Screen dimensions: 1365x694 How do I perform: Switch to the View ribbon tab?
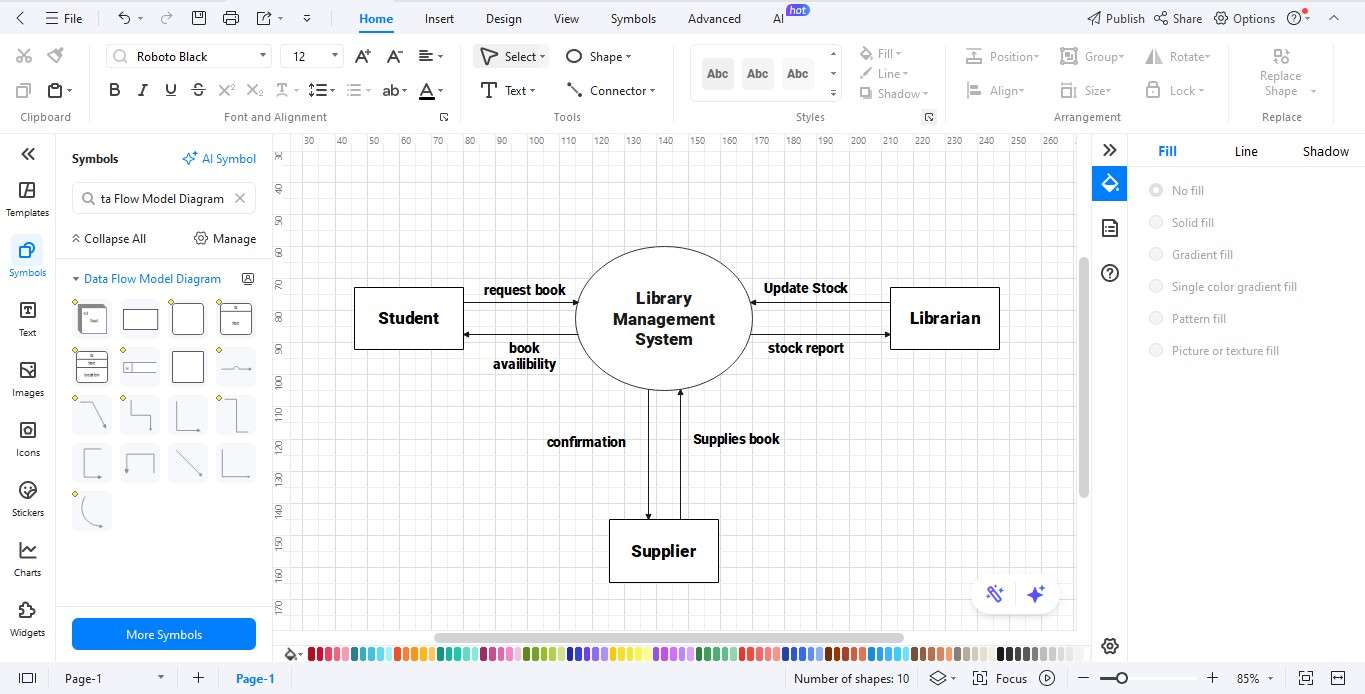tap(566, 18)
